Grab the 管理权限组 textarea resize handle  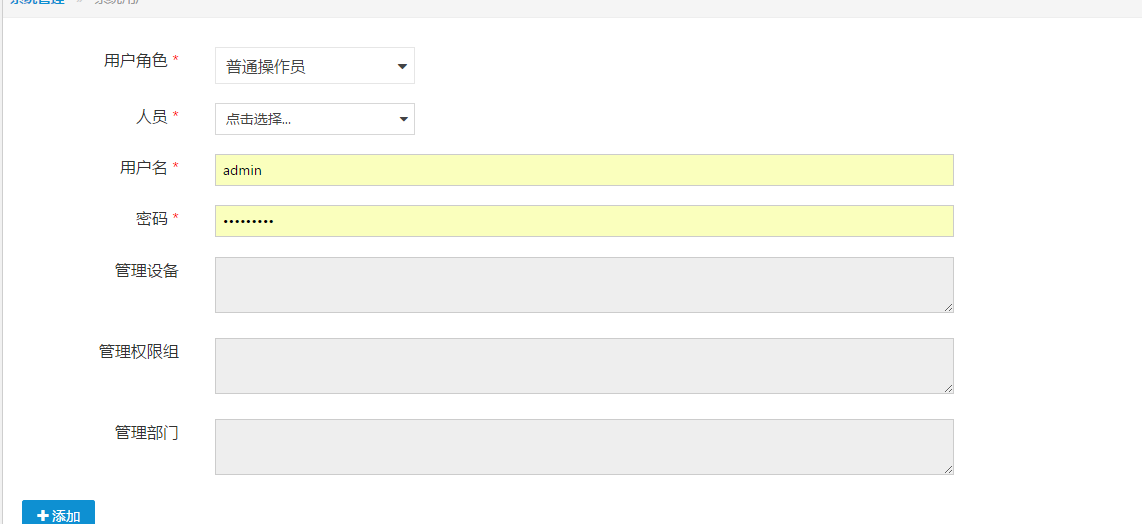tap(948, 388)
